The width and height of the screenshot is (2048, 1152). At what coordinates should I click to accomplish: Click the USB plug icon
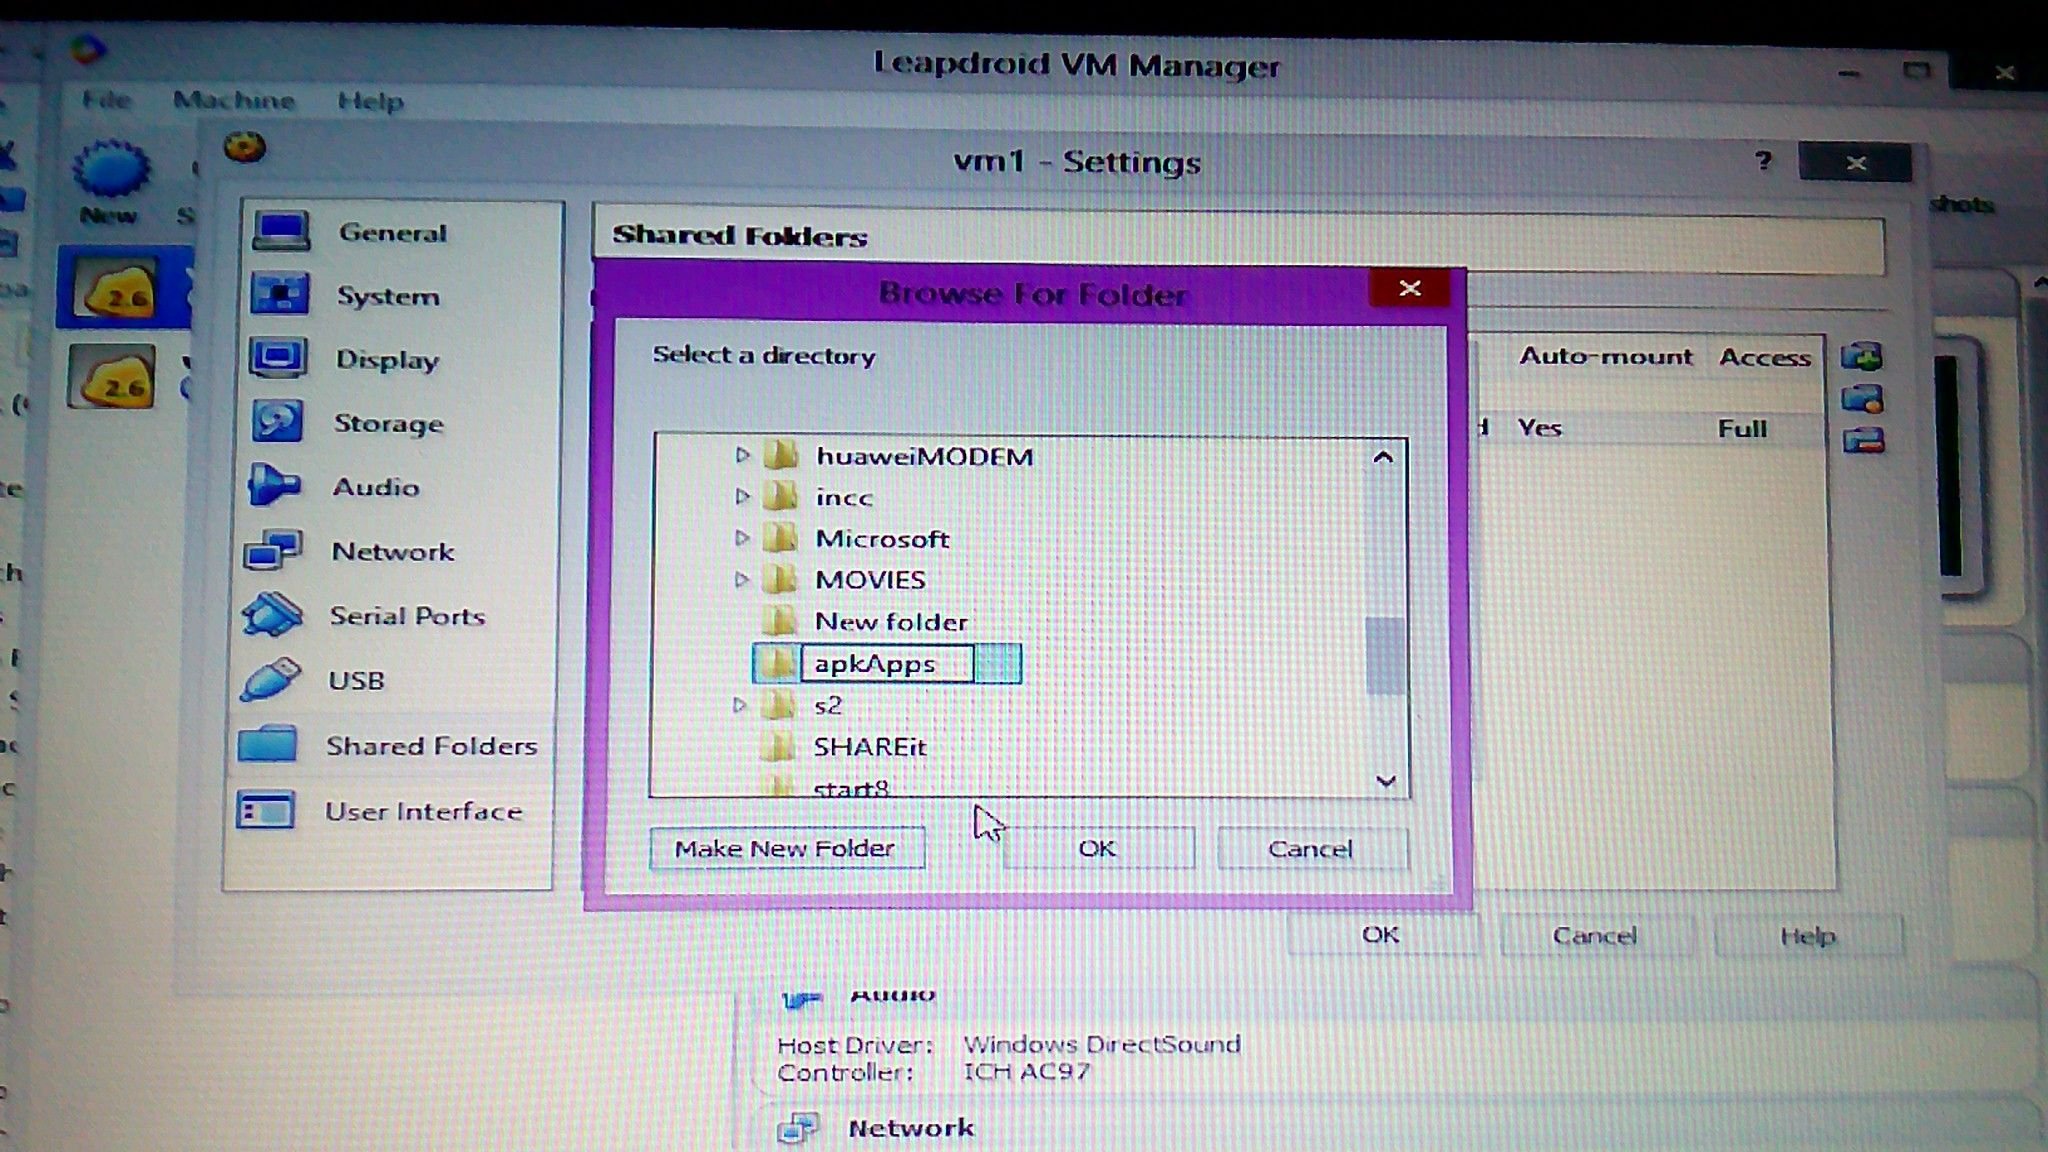tap(270, 679)
